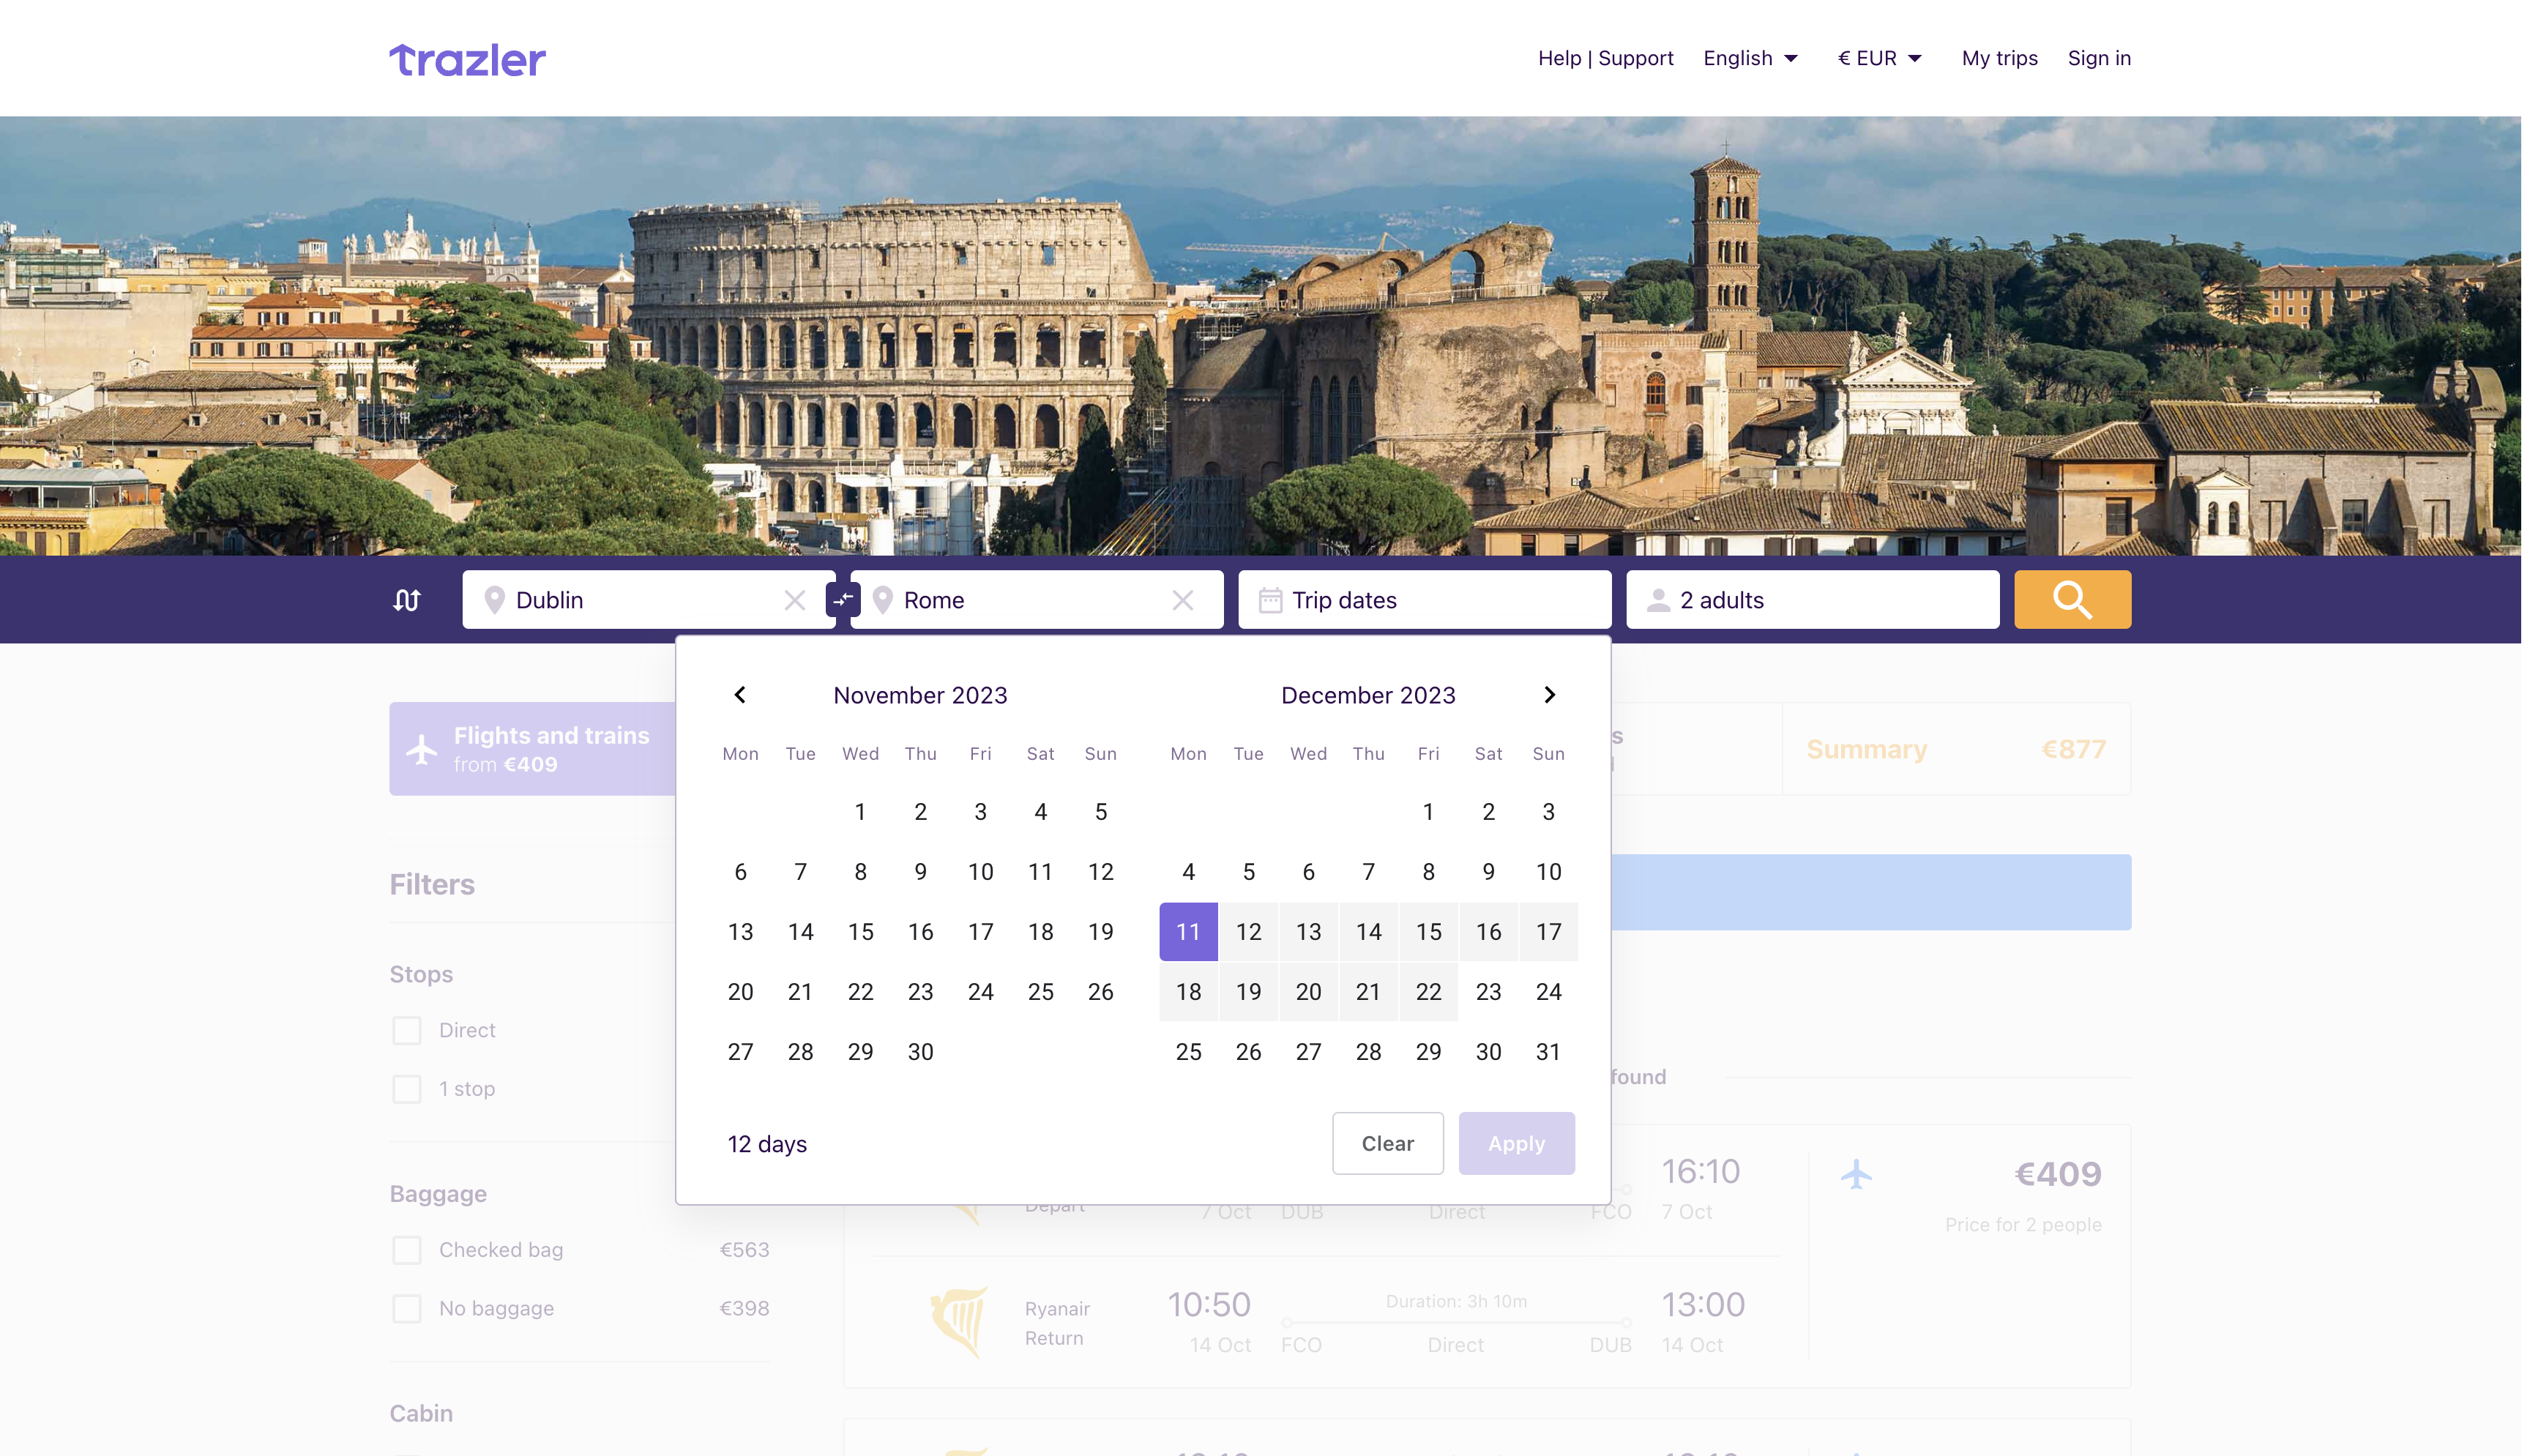Image resolution: width=2530 pixels, height=1456 pixels.
Task: Click the trazler logo
Action: [x=467, y=60]
